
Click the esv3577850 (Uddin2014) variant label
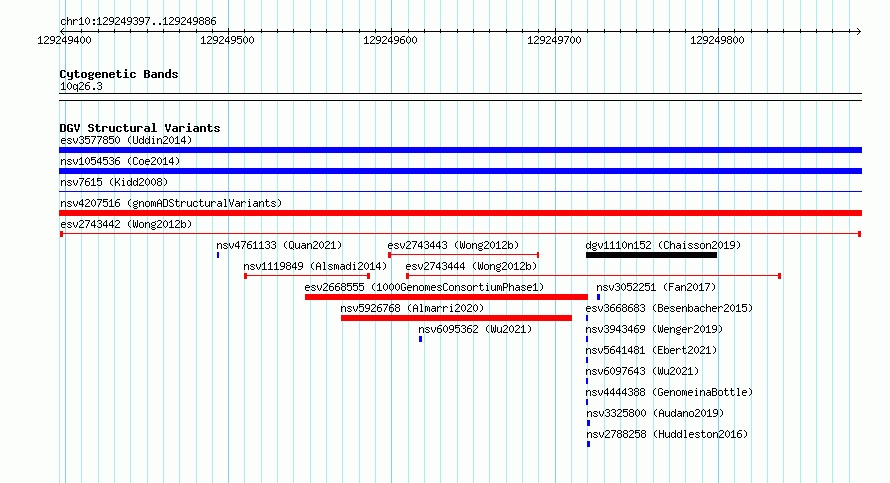(126, 140)
